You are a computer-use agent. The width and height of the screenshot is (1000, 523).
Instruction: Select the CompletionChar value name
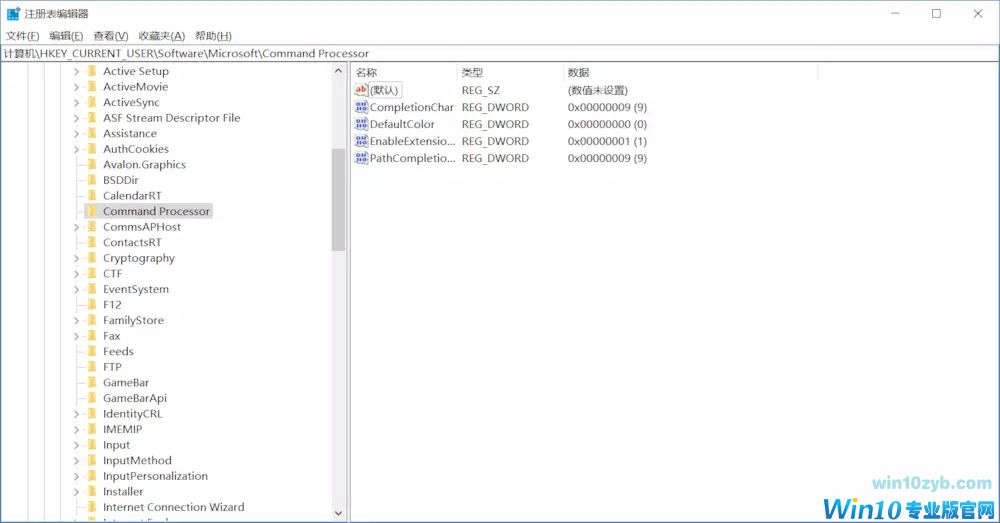[x=411, y=107]
